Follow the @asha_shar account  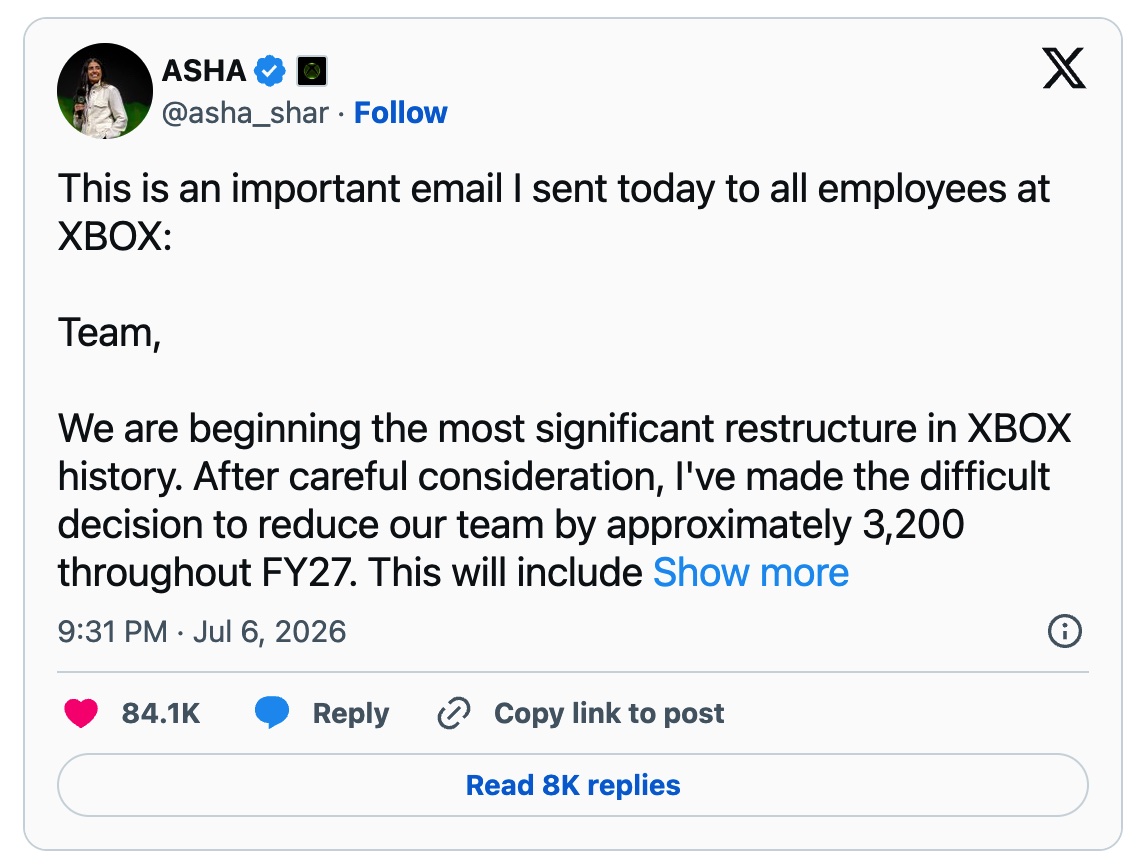coord(401,113)
